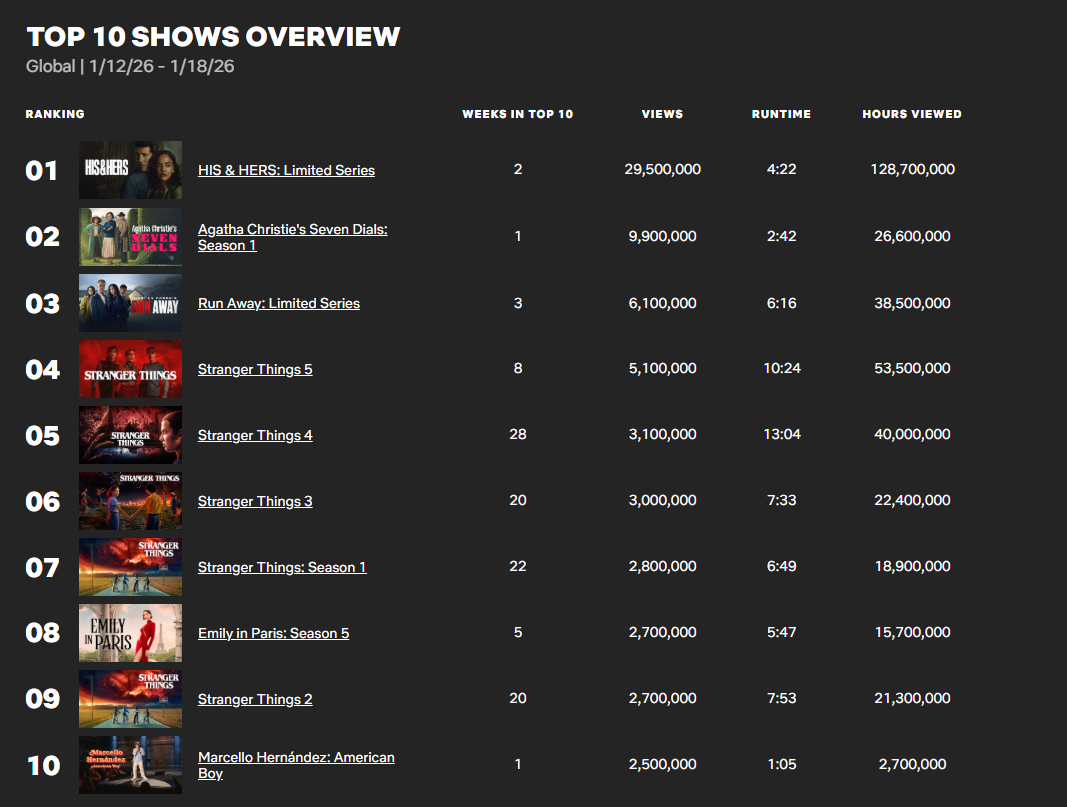Open the Stranger Things 4 title link
1067x807 pixels.
point(255,435)
